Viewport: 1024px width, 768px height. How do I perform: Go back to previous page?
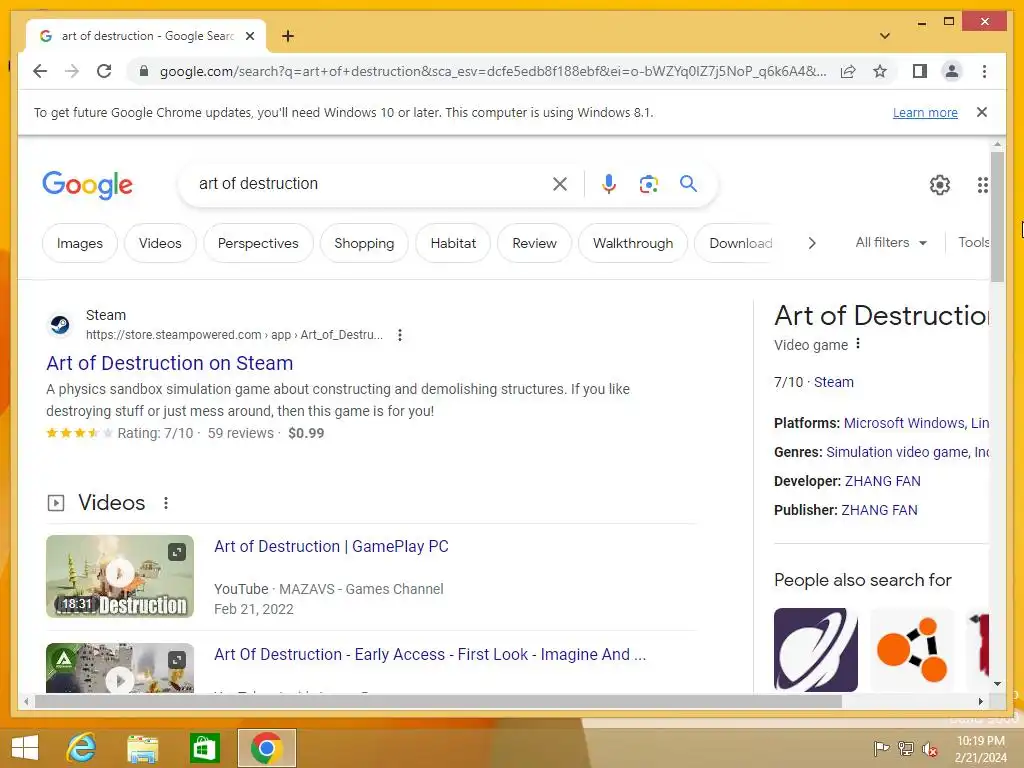coord(40,71)
